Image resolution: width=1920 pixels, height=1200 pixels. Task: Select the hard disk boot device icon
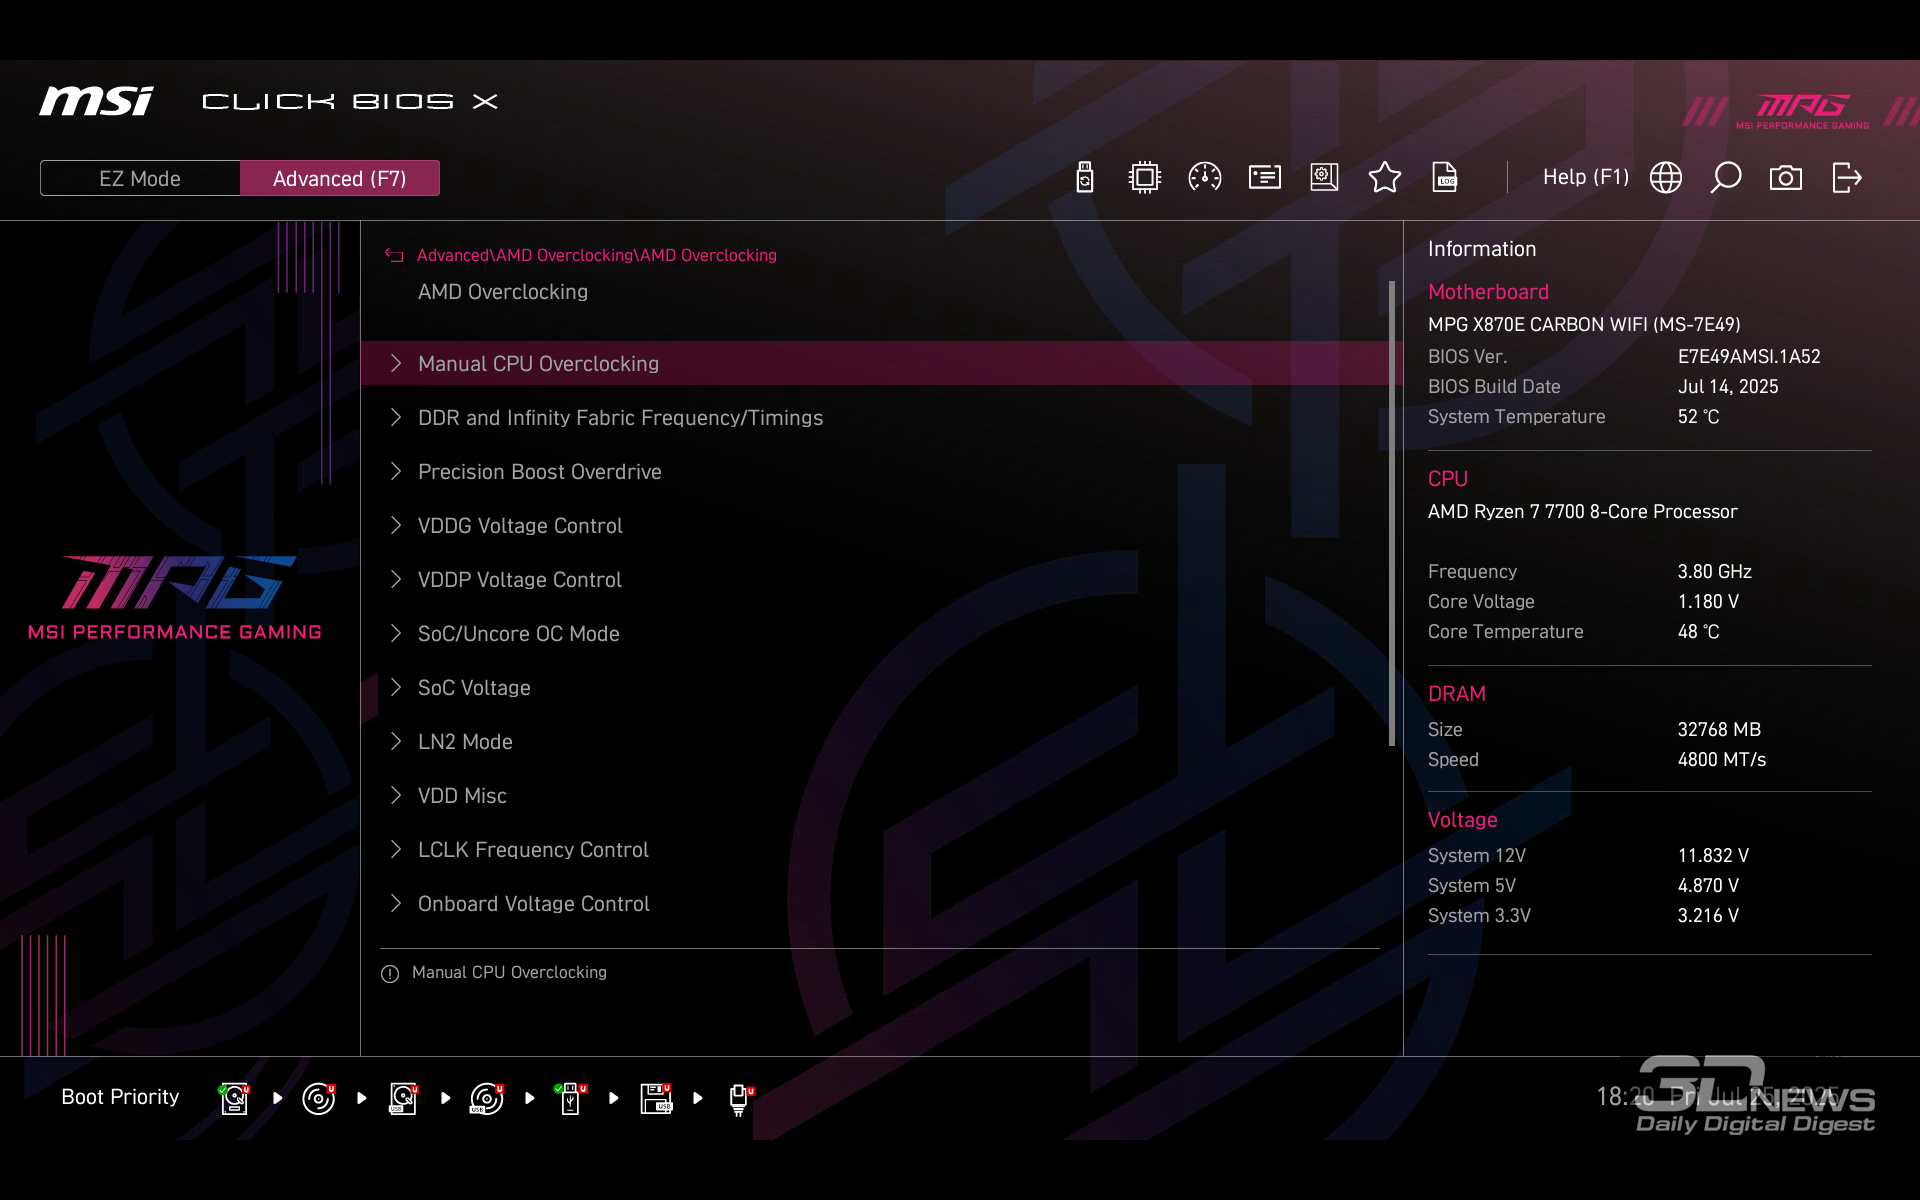235,1098
